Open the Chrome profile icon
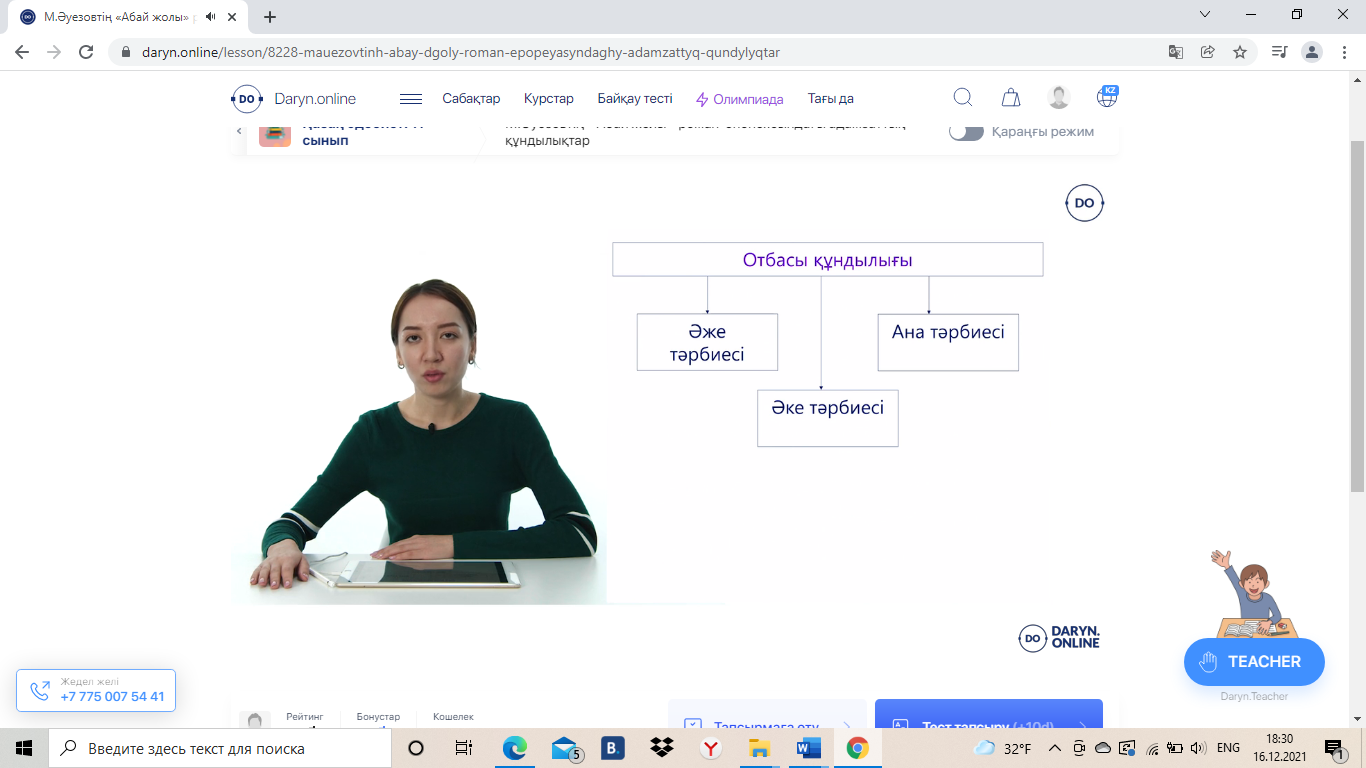 coord(1313,52)
